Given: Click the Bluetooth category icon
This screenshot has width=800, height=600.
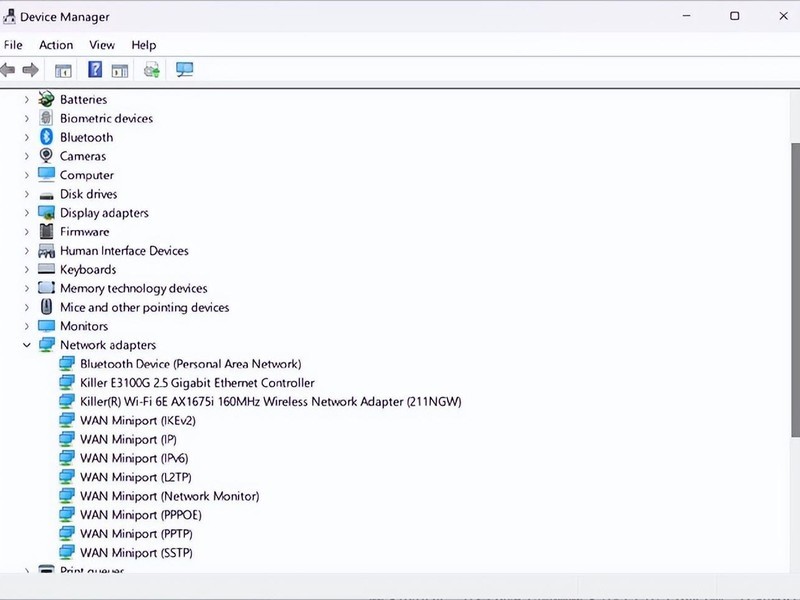Looking at the screenshot, I should (46, 137).
